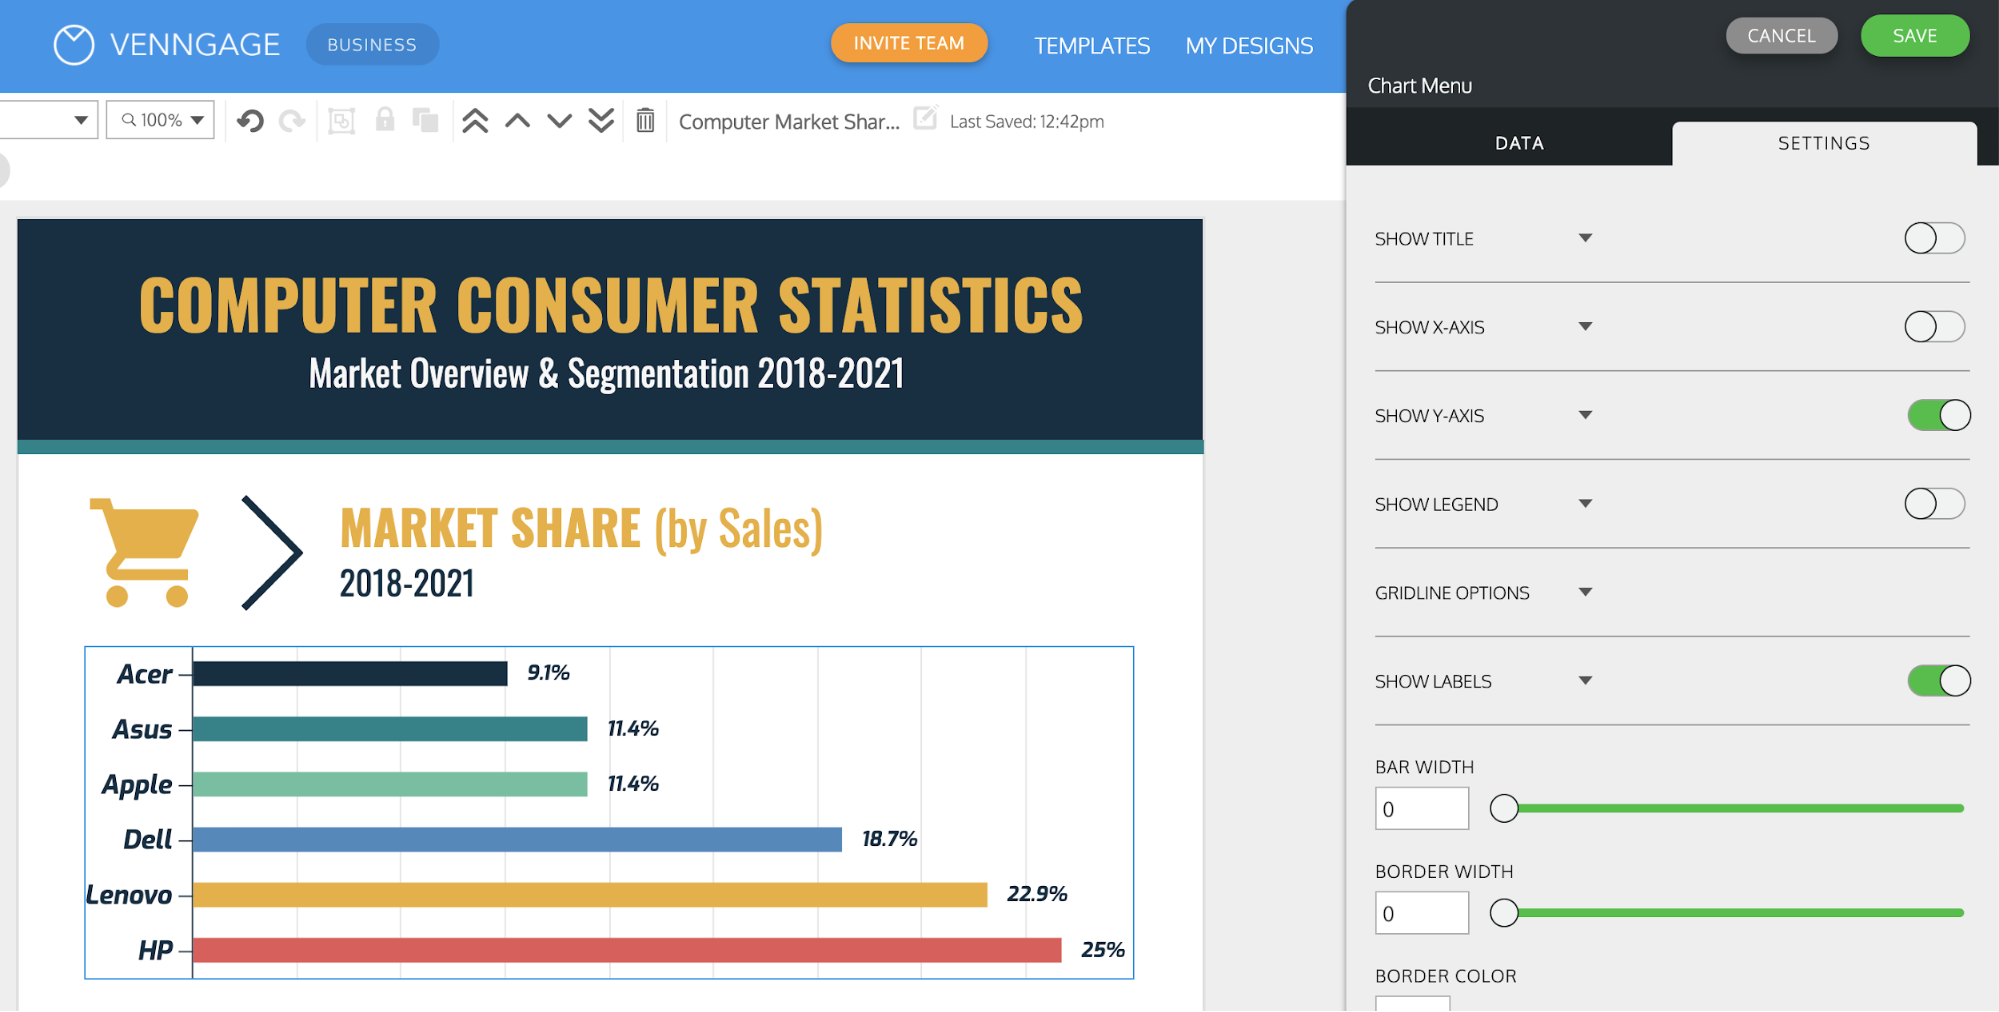1999x1012 pixels.
Task: Click the Cancel button
Action: (1782, 36)
